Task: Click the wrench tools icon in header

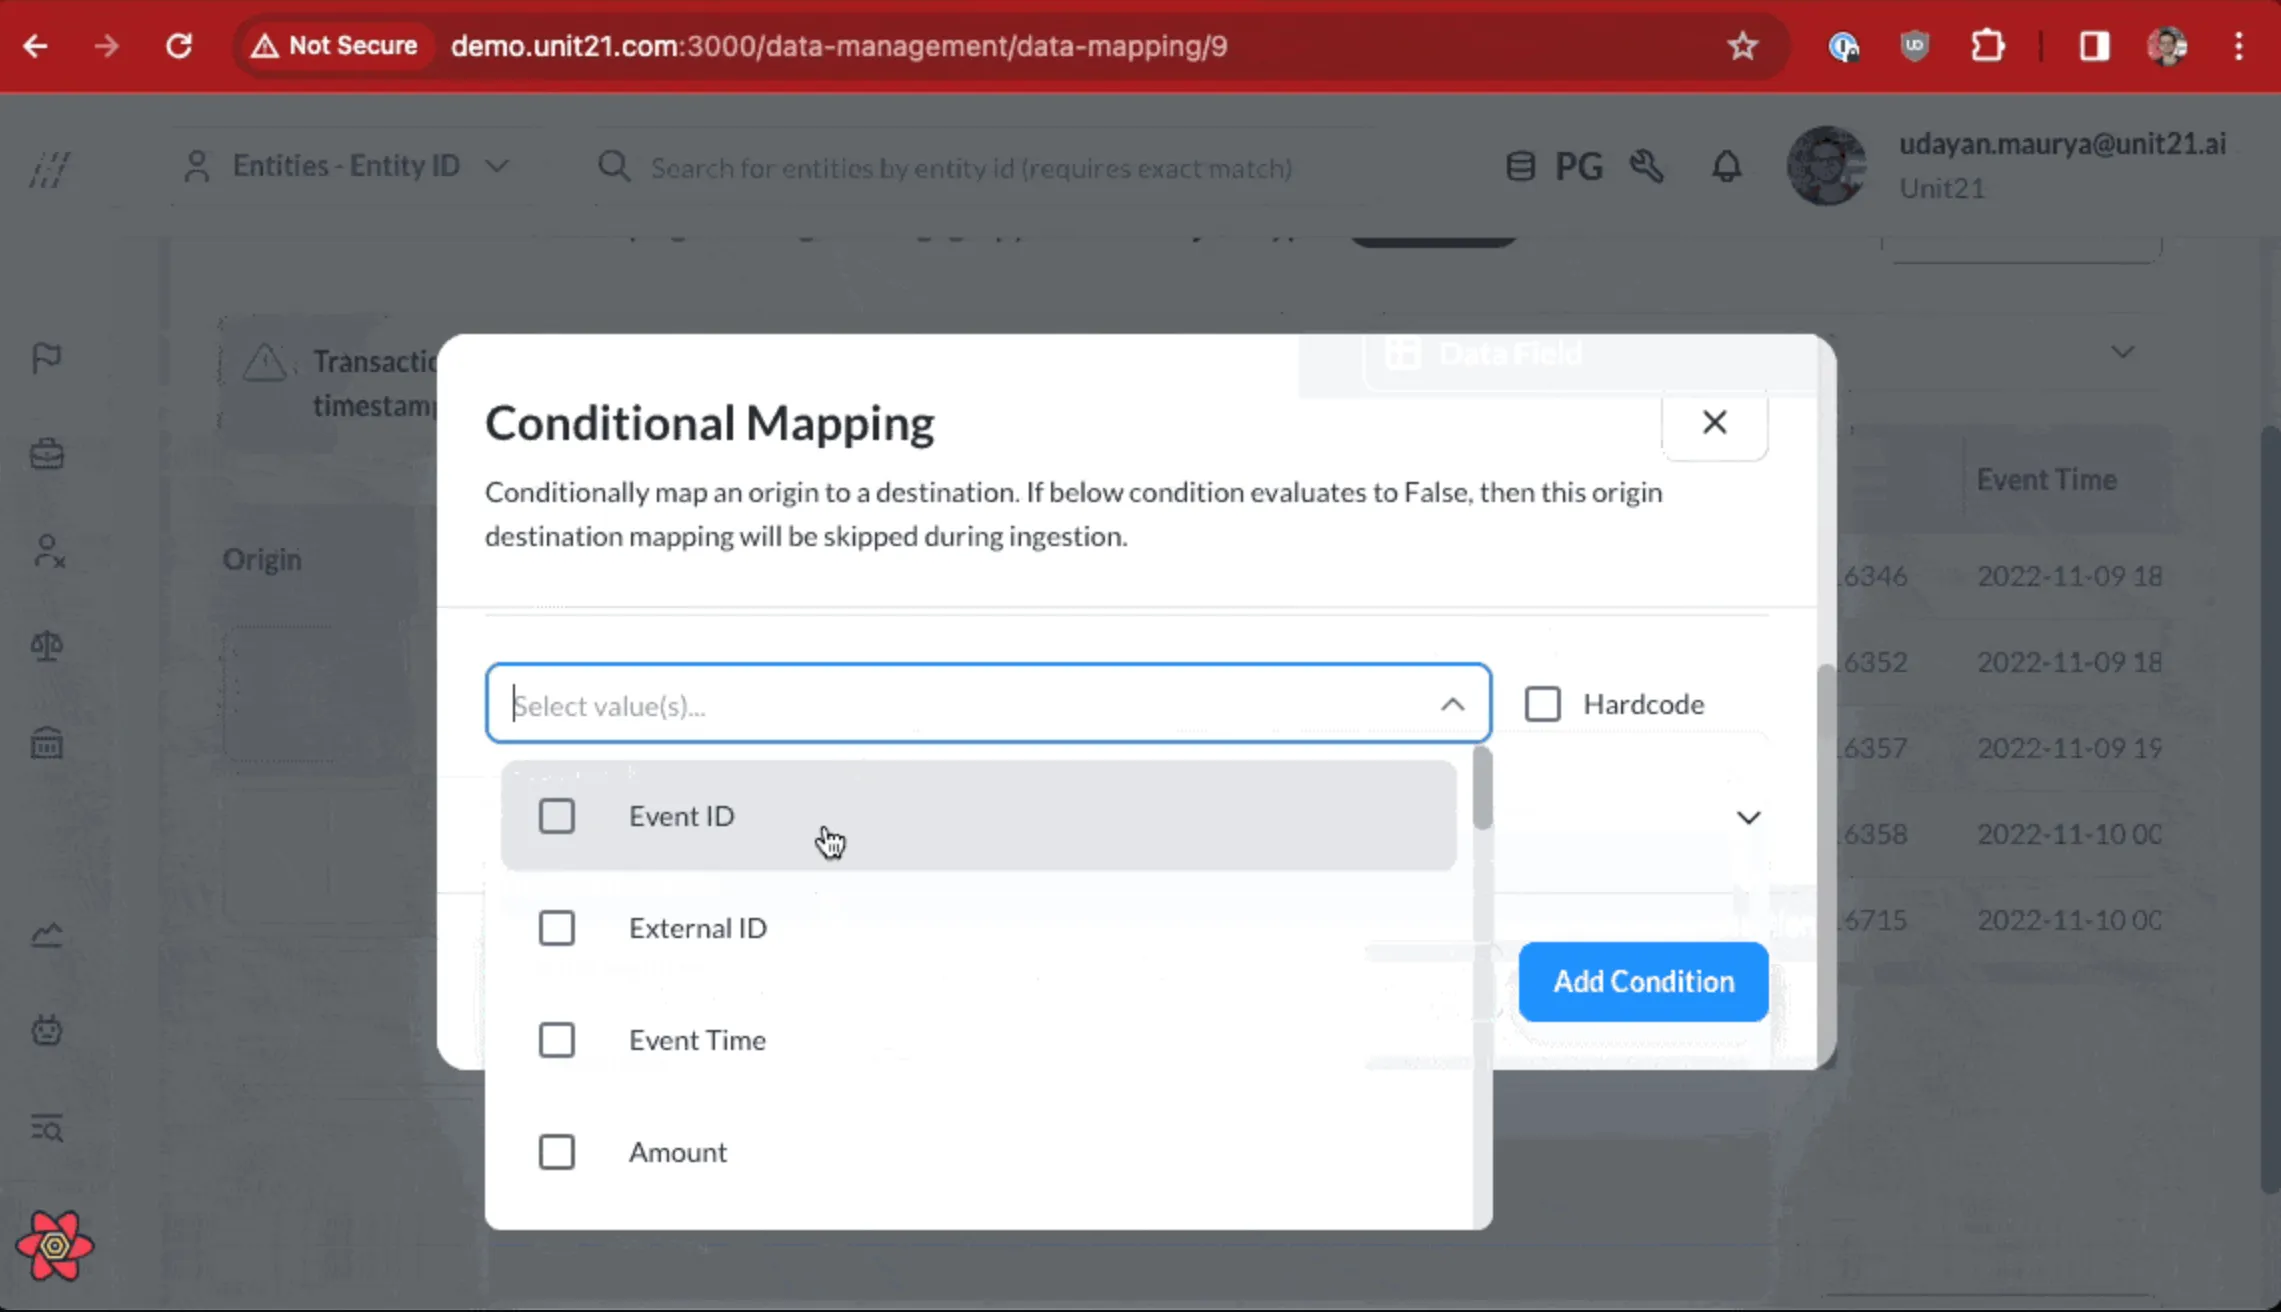Action: pos(1646,166)
